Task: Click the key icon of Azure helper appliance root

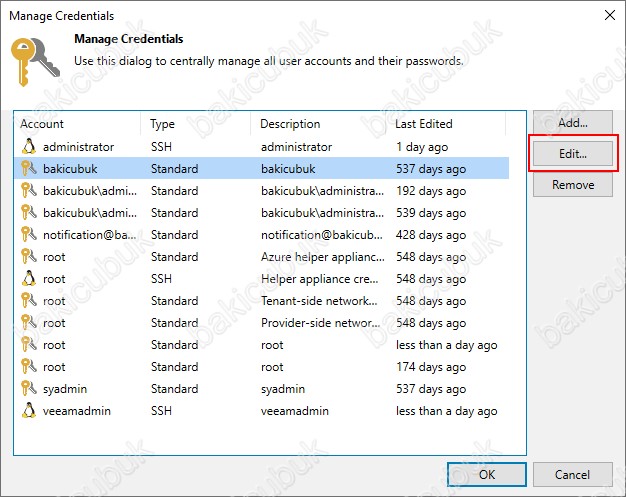Action: (29, 256)
